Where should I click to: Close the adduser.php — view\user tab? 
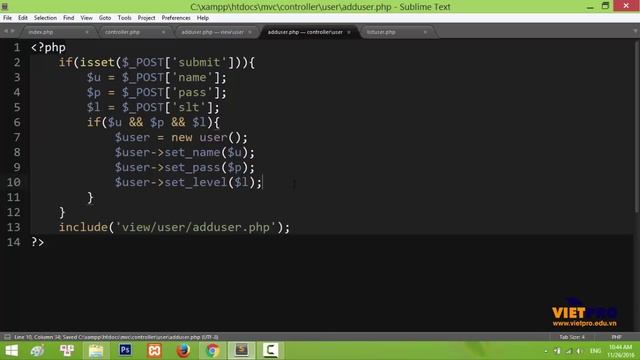[x=250, y=32]
